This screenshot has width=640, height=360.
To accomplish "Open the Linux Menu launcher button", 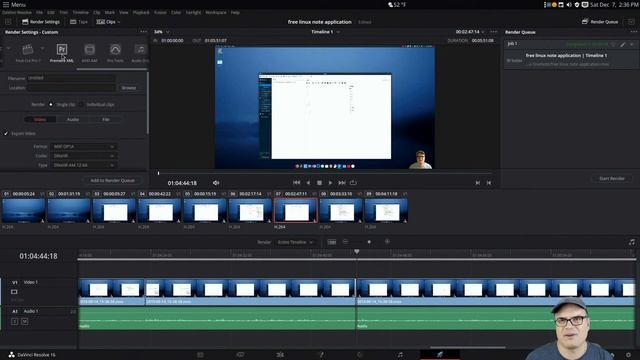I will click(15, 4).
